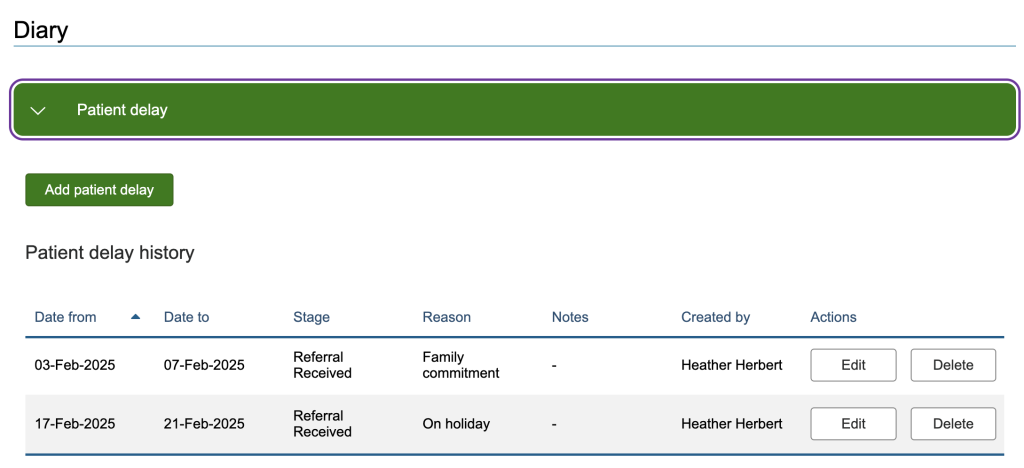Click the sort arrow beside Date from
Screen dimensions: 1024x468
pyautogui.click(x=135, y=317)
